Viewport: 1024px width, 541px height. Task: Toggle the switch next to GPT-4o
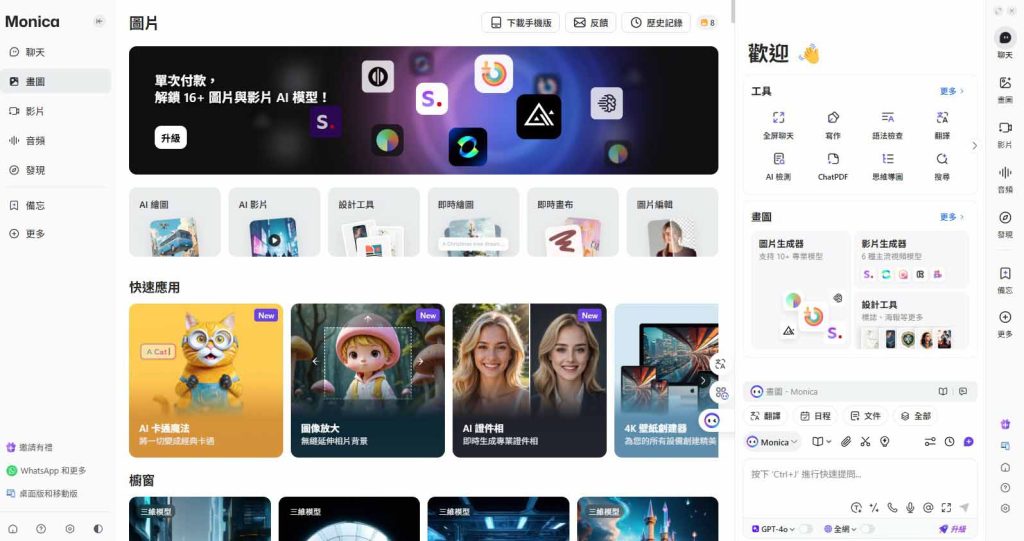[805, 529]
